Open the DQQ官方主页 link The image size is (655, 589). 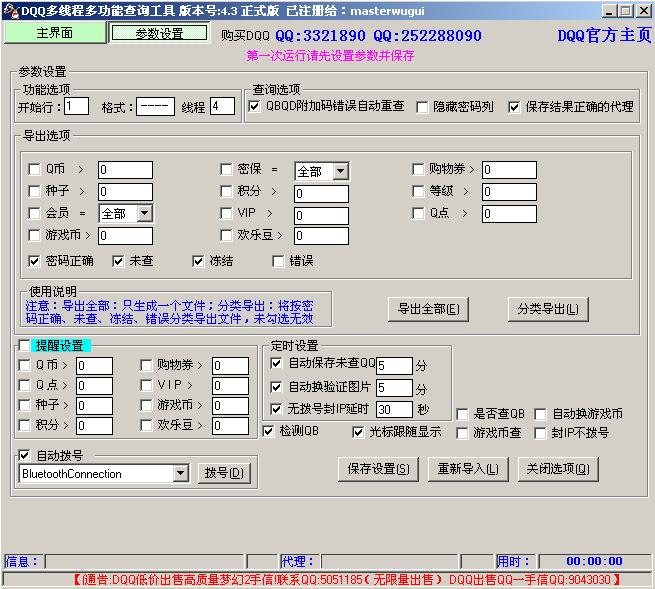604,35
